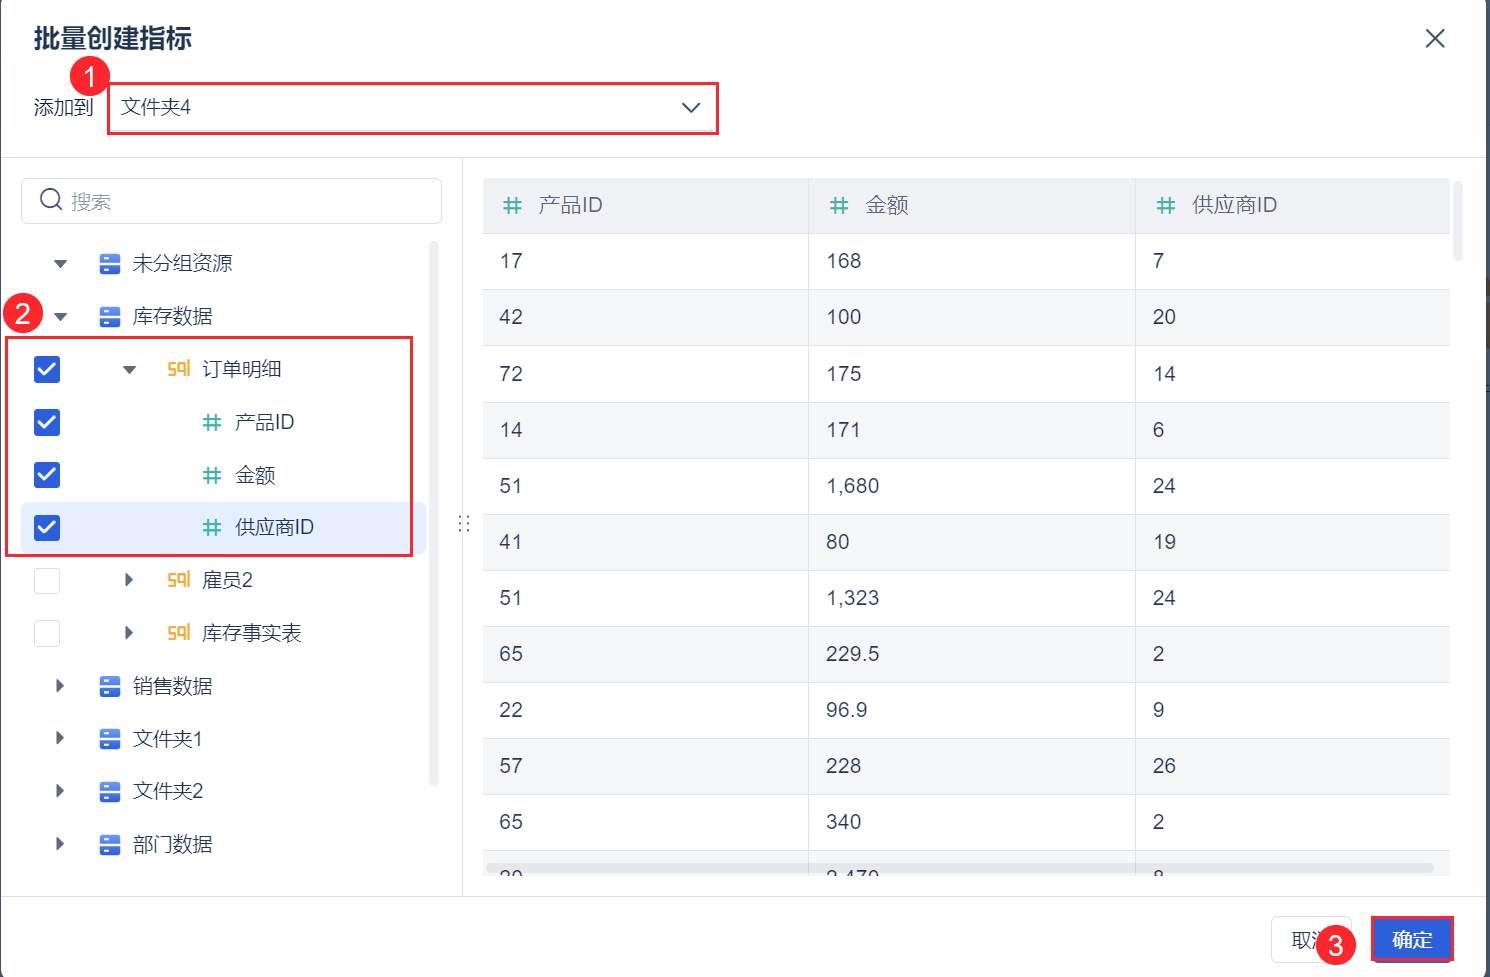1490x977 pixels.
Task: Select the 文件夹2 tree item
Action: [168, 792]
